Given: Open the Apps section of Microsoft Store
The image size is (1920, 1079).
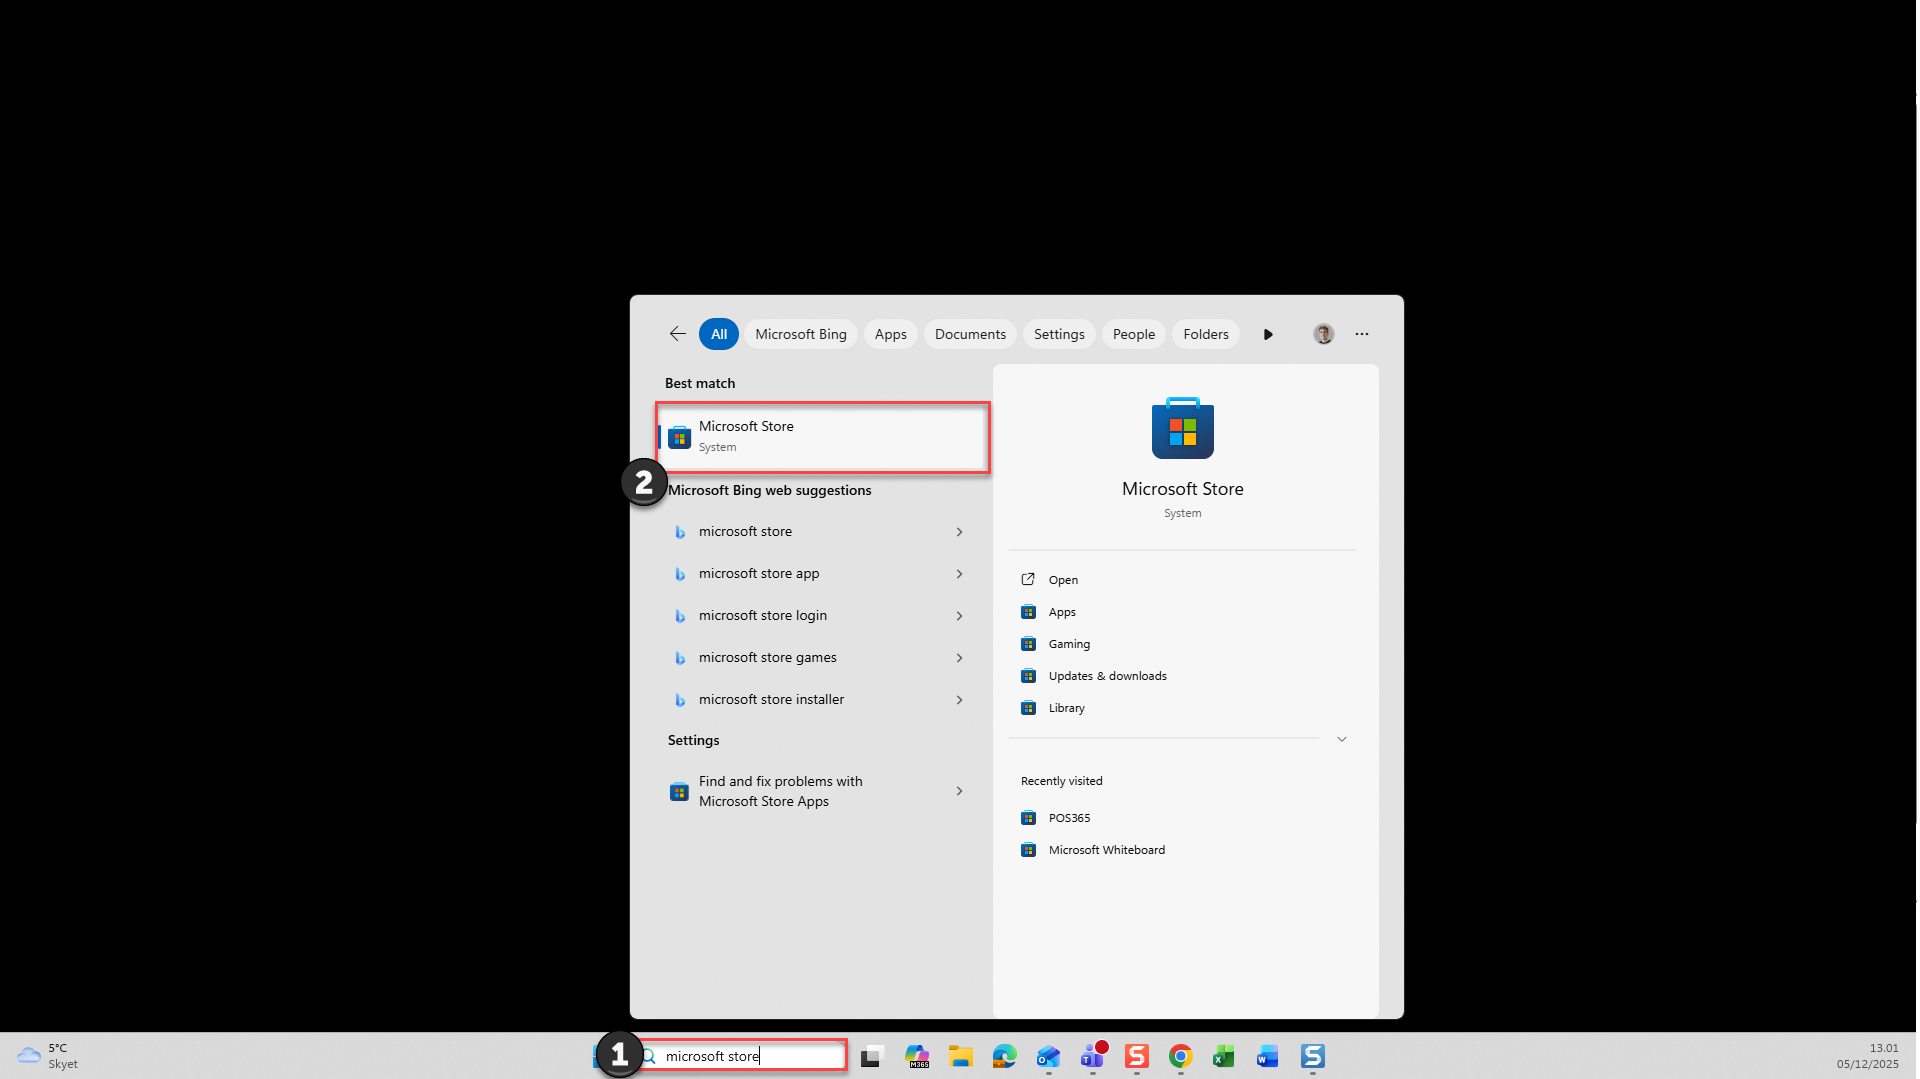Looking at the screenshot, I should click(x=1062, y=612).
